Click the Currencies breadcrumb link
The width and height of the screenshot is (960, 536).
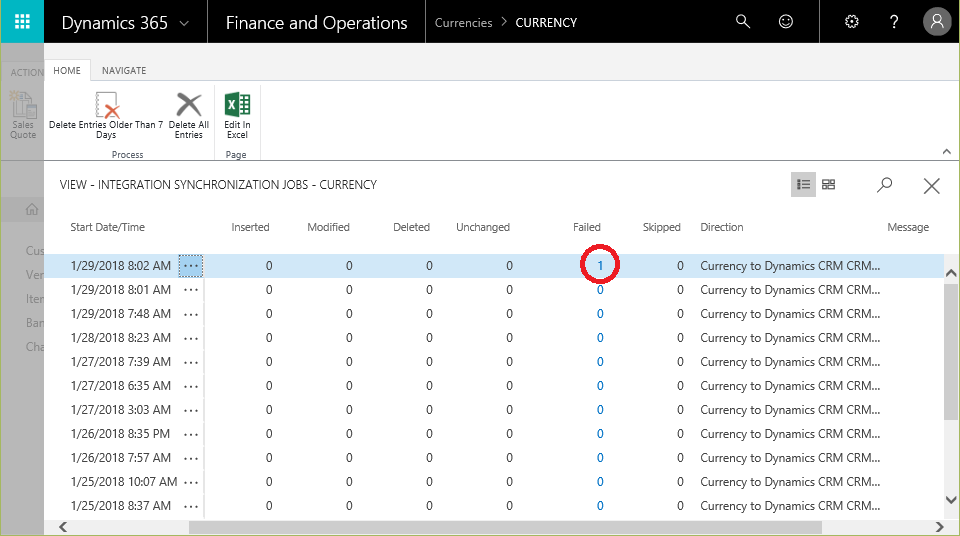click(463, 23)
